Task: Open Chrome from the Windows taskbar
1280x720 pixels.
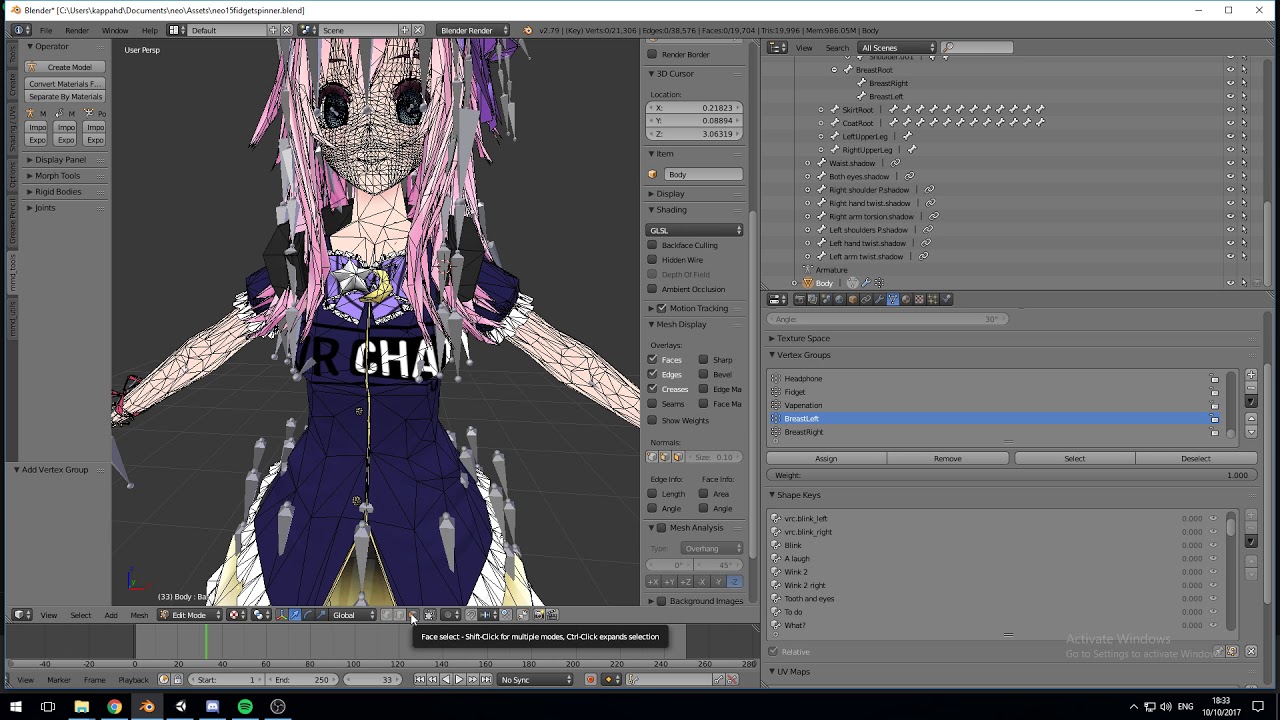Action: [114, 707]
